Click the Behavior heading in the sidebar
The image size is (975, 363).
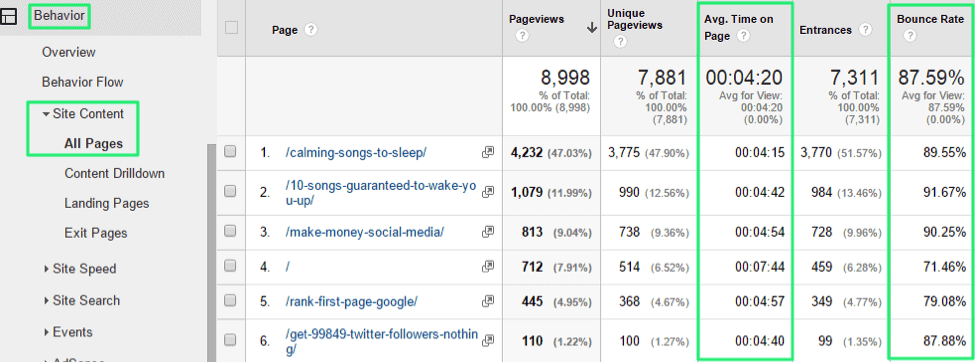click(x=60, y=16)
